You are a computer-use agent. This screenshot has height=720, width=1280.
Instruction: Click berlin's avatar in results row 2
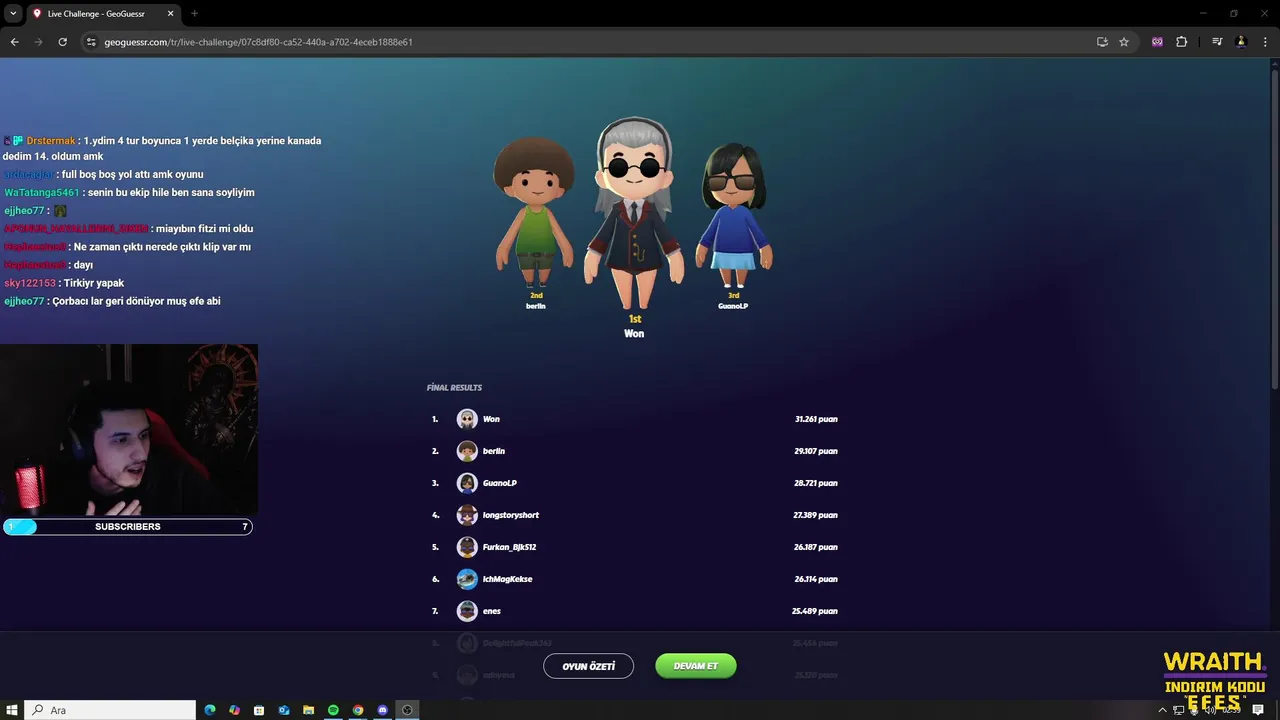click(467, 451)
